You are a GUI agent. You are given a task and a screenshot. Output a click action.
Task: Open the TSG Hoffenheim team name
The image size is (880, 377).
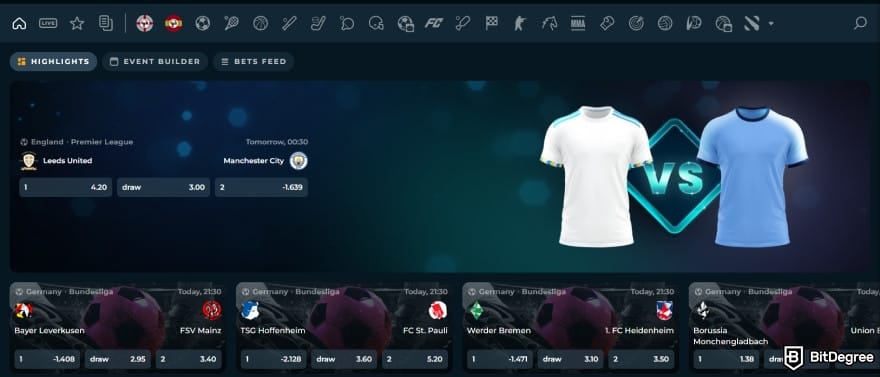(273, 330)
